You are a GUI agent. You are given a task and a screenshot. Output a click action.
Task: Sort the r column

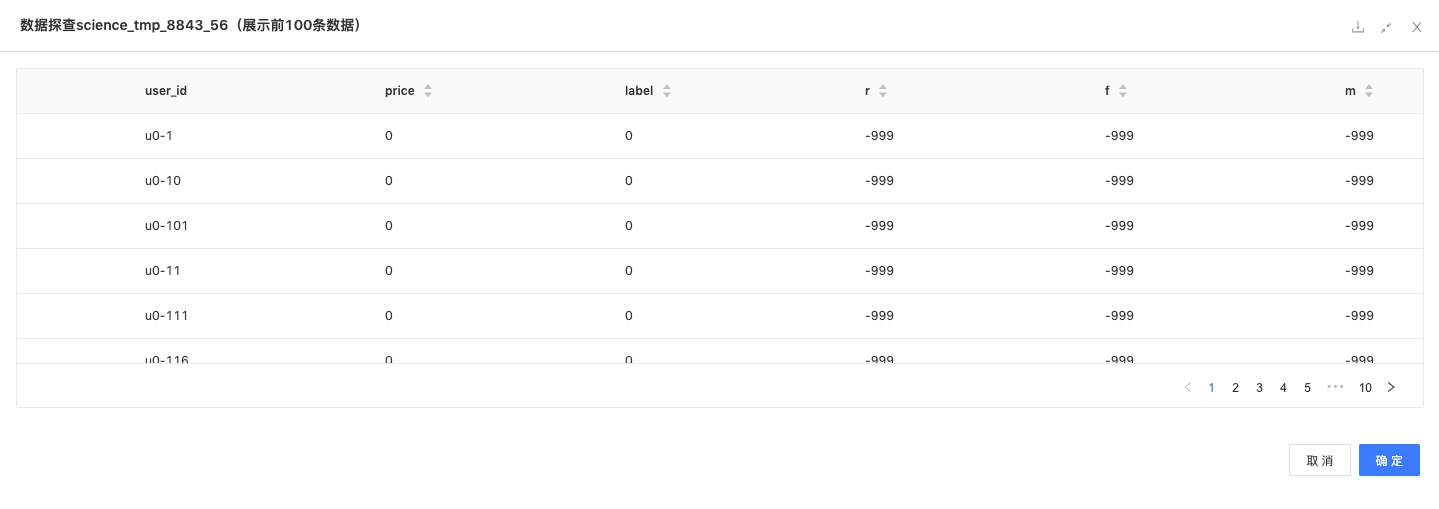pos(883,91)
